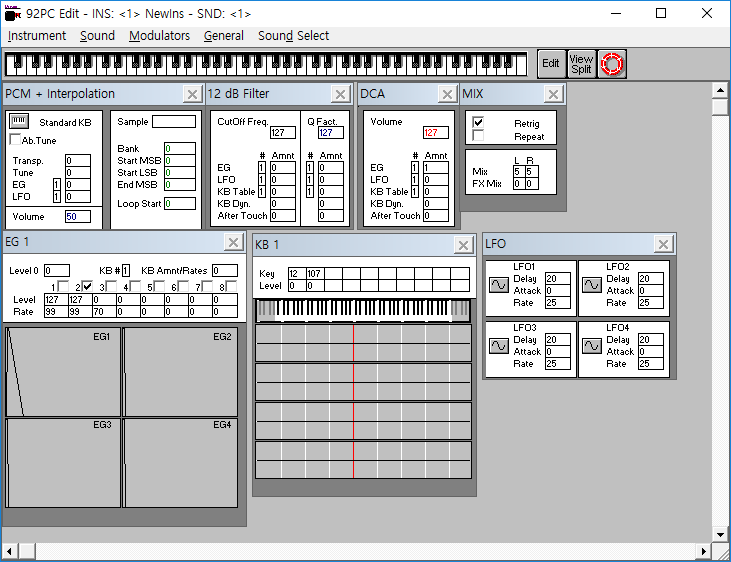Viewport: 731px width, 562px height.
Task: Check EG stage 8 checkbox
Action: 231,285
